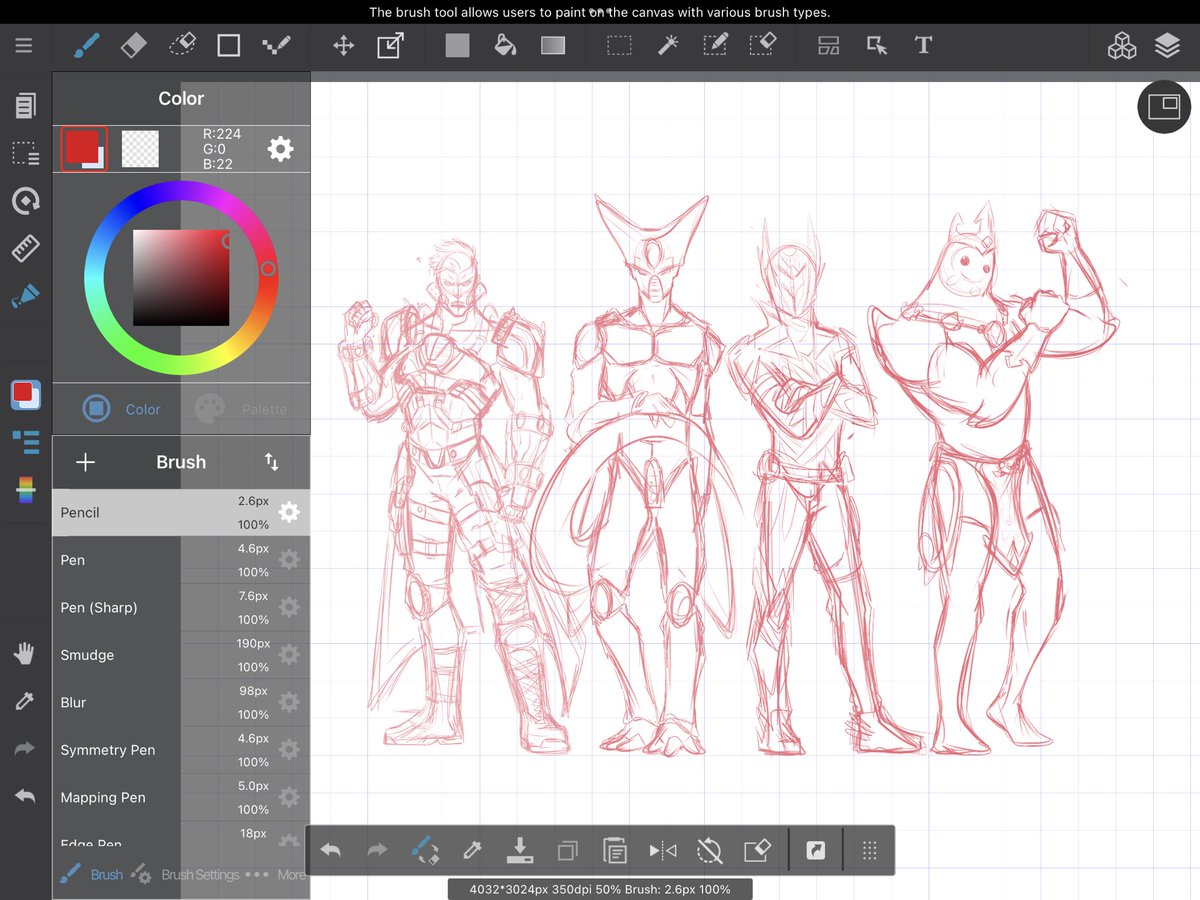Select the rectangular selection tool
The height and width of the screenshot is (900, 1200).
(620, 46)
